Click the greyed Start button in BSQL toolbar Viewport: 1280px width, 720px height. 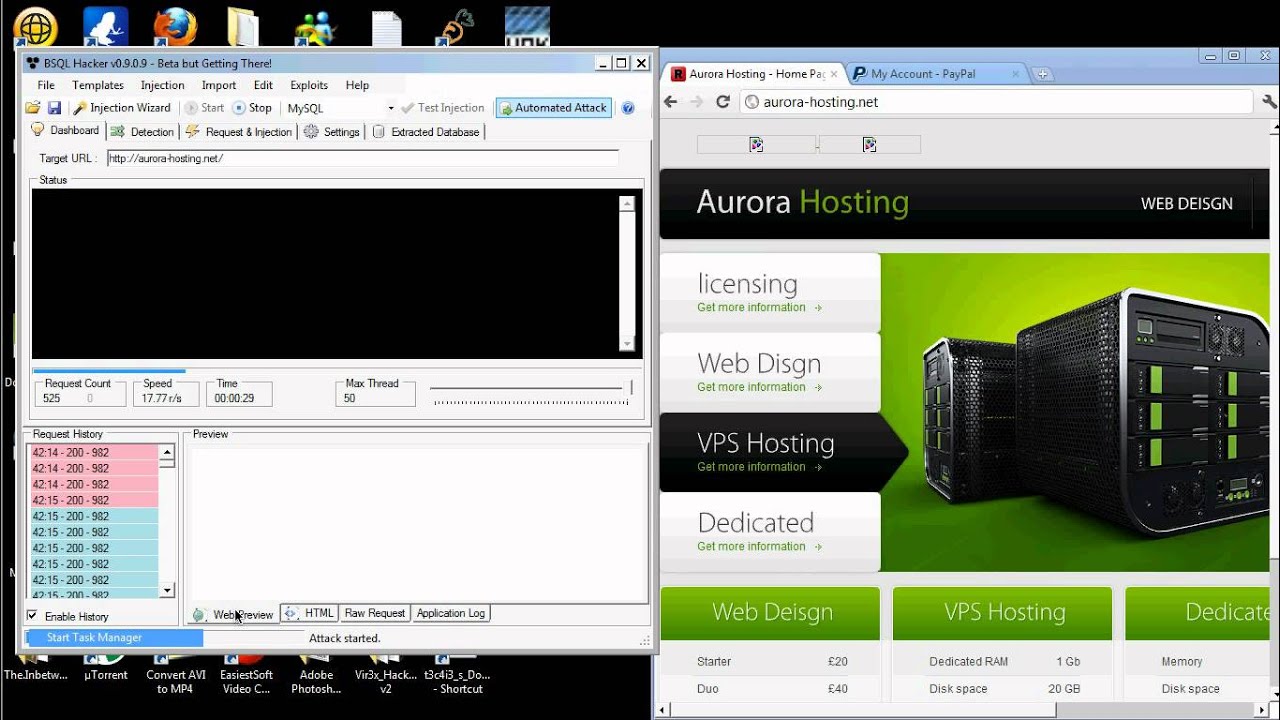(x=205, y=108)
